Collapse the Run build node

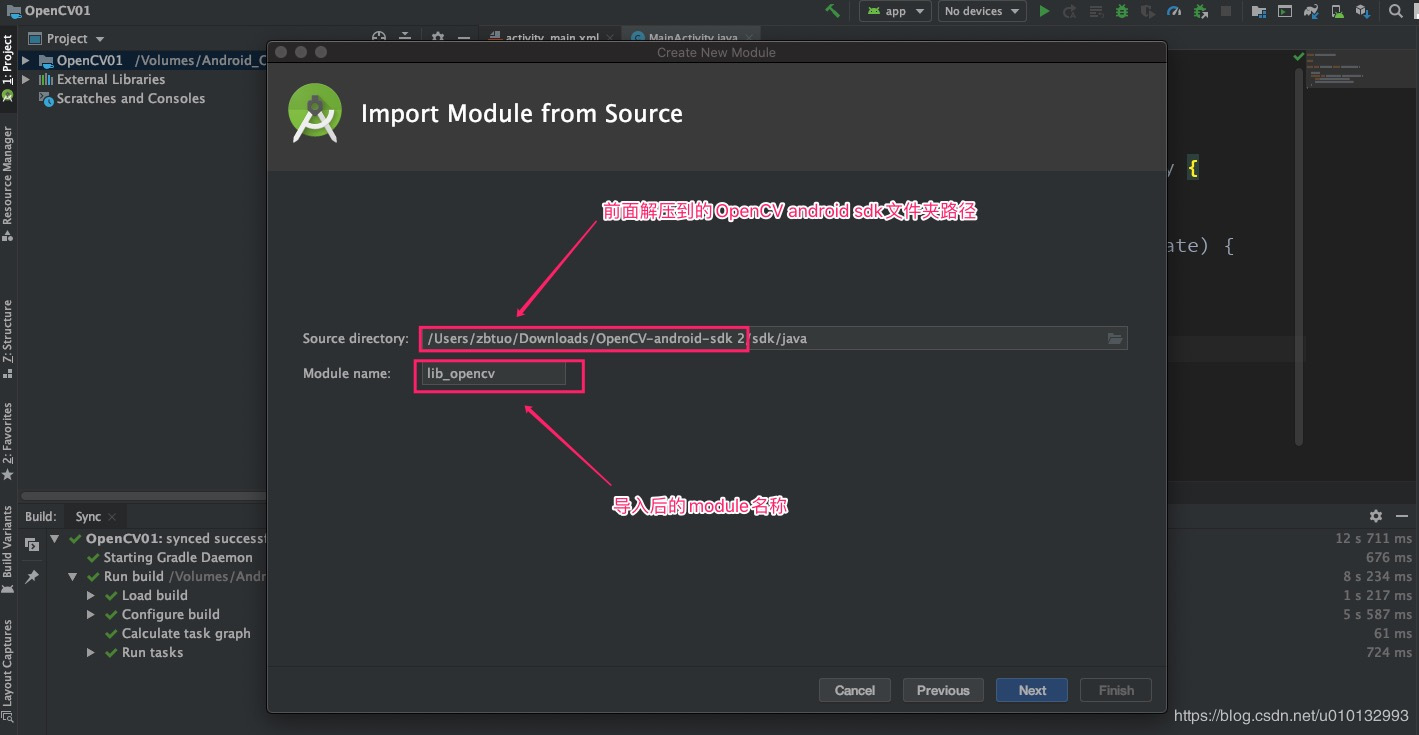click(x=73, y=576)
